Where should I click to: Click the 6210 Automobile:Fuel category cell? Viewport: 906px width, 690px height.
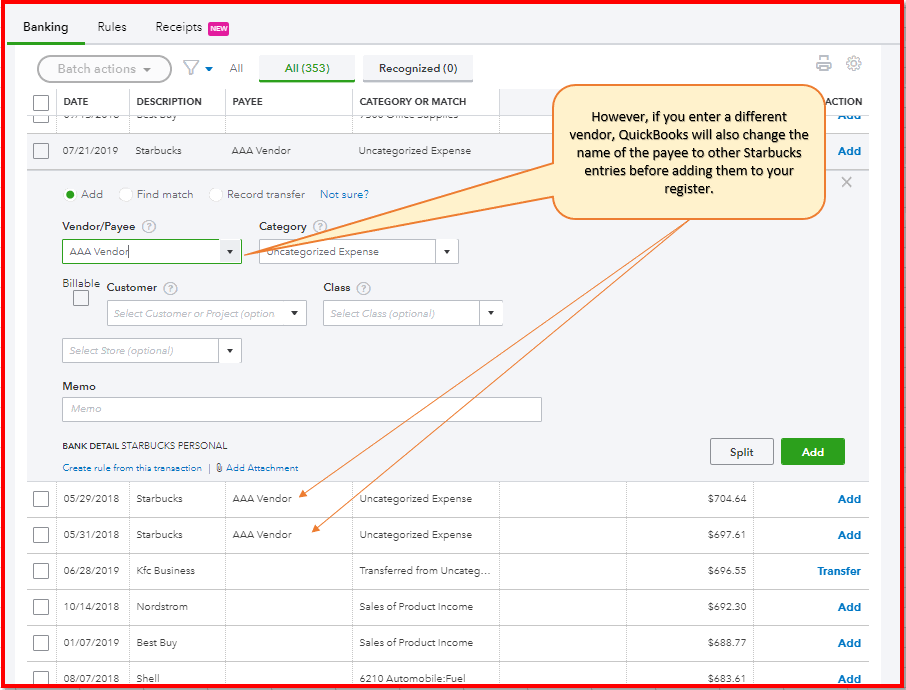pyautogui.click(x=412, y=678)
